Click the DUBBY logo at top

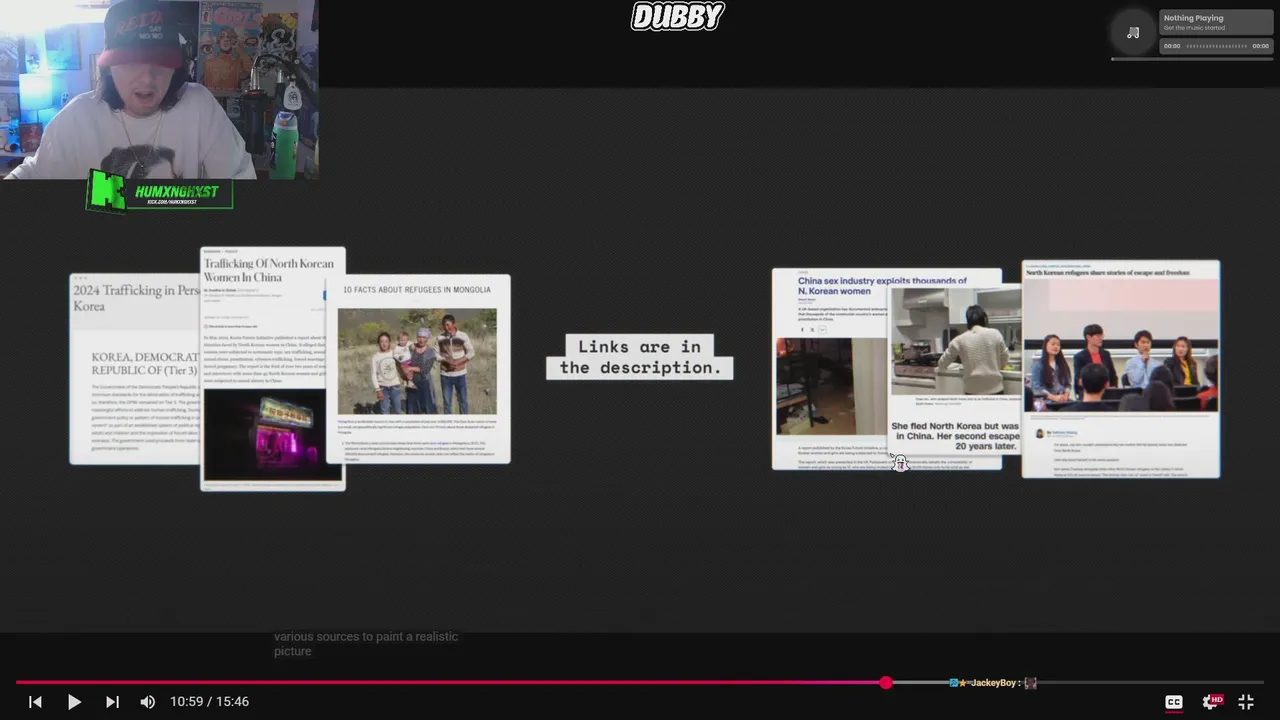pyautogui.click(x=677, y=16)
